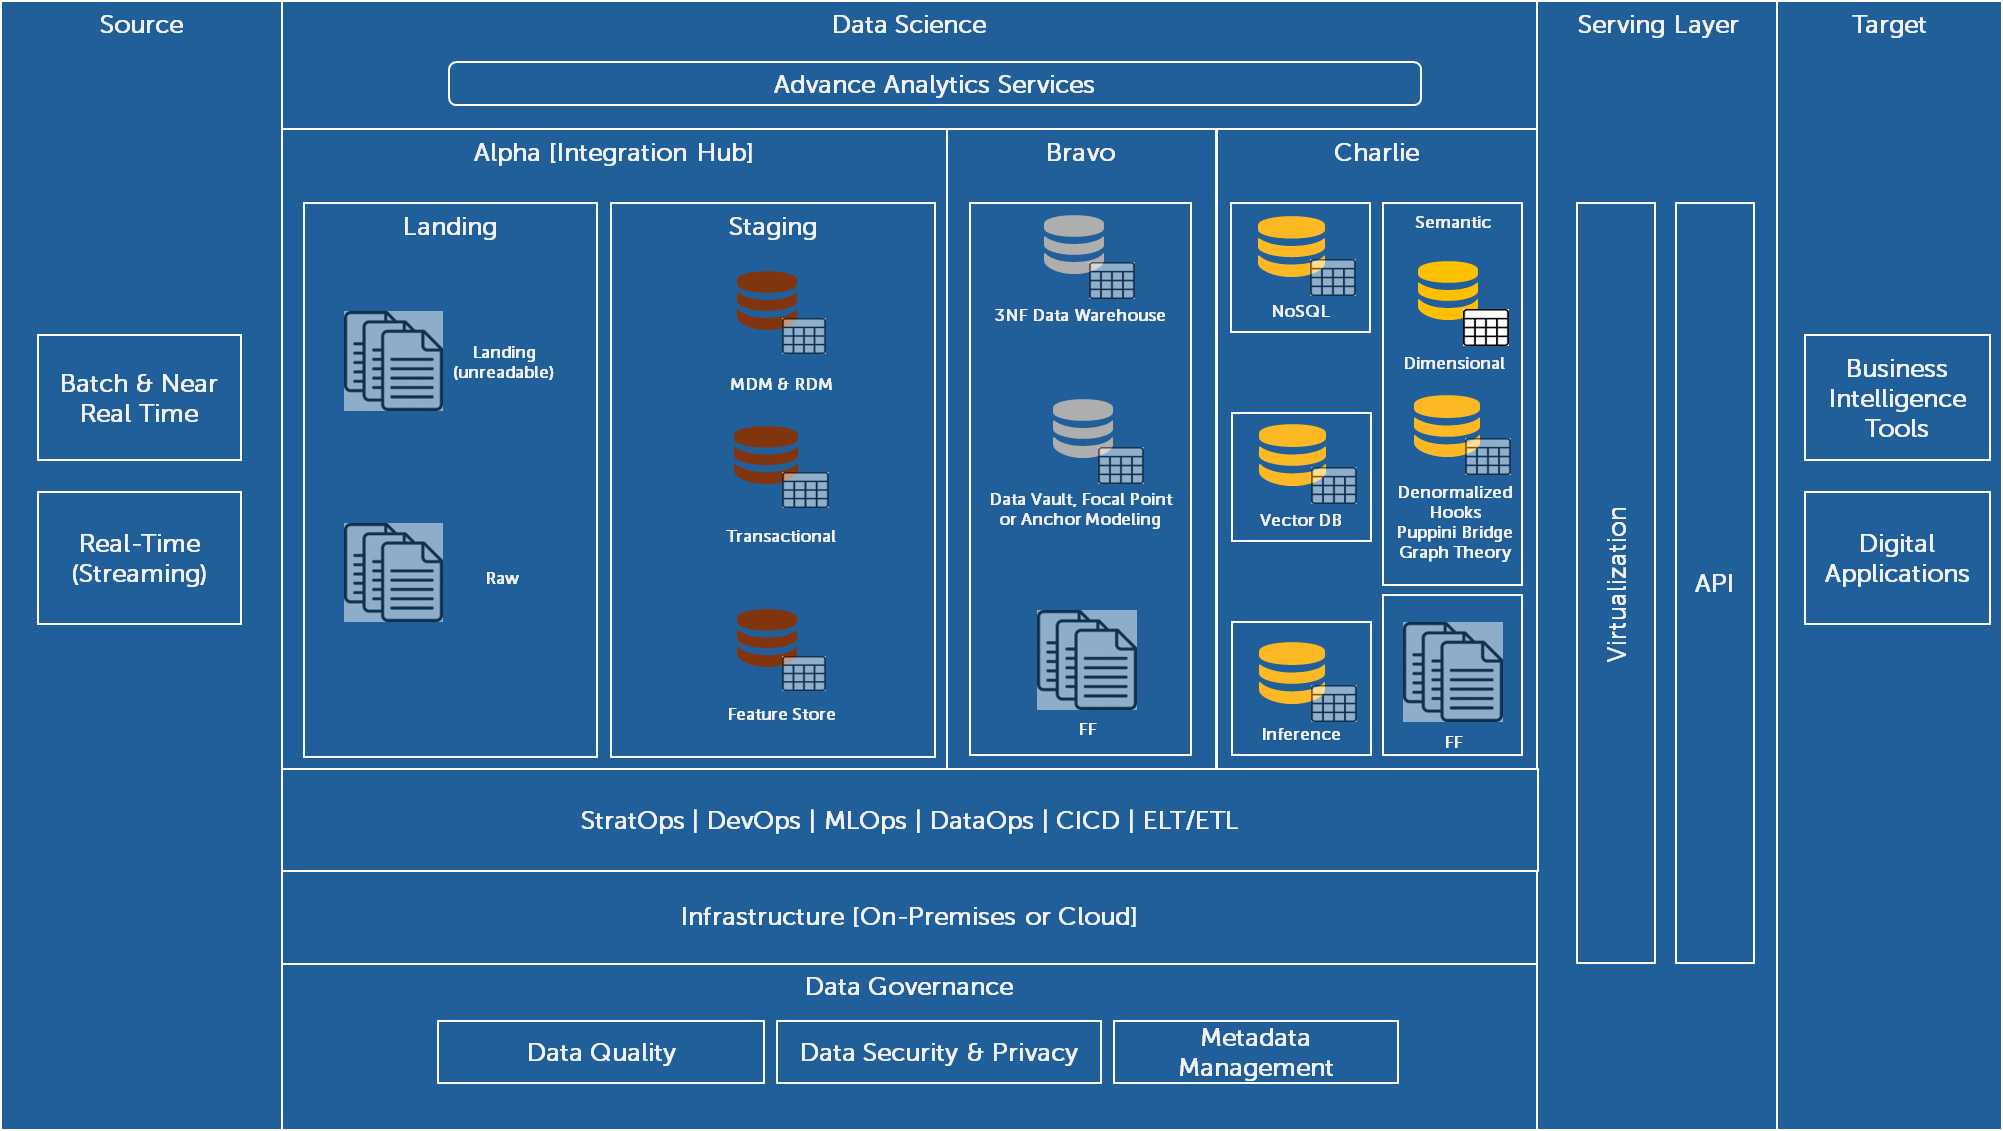Click the Vector DB database icon
The image size is (2003, 1131).
pos(1307,464)
